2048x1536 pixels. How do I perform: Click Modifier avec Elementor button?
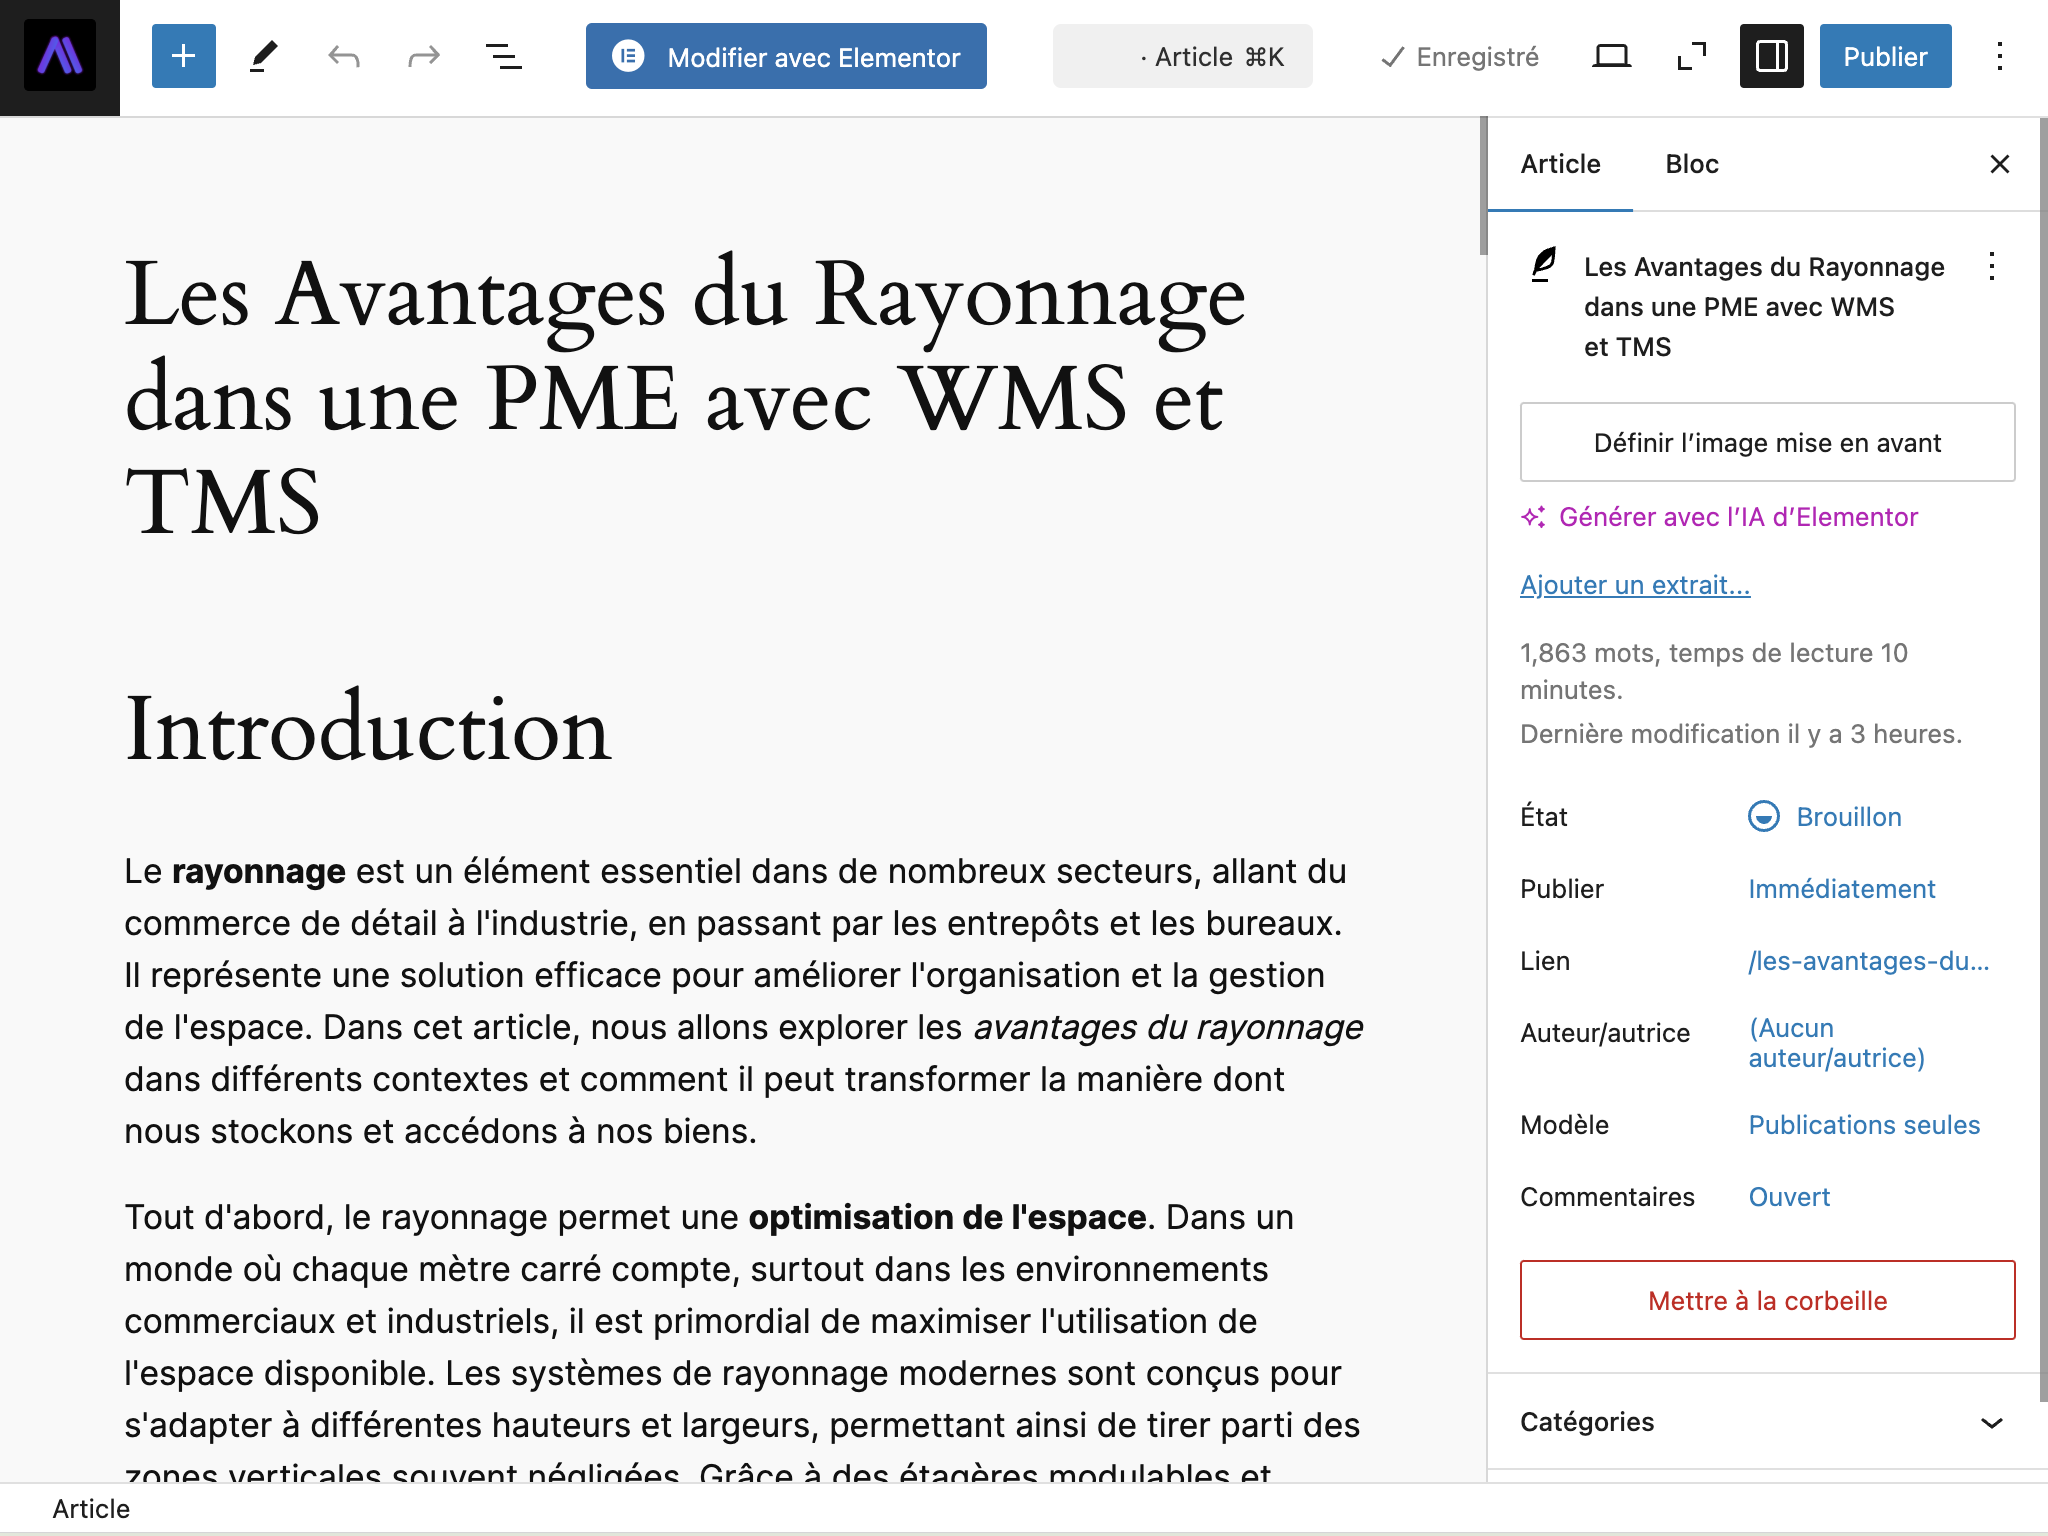coord(786,56)
